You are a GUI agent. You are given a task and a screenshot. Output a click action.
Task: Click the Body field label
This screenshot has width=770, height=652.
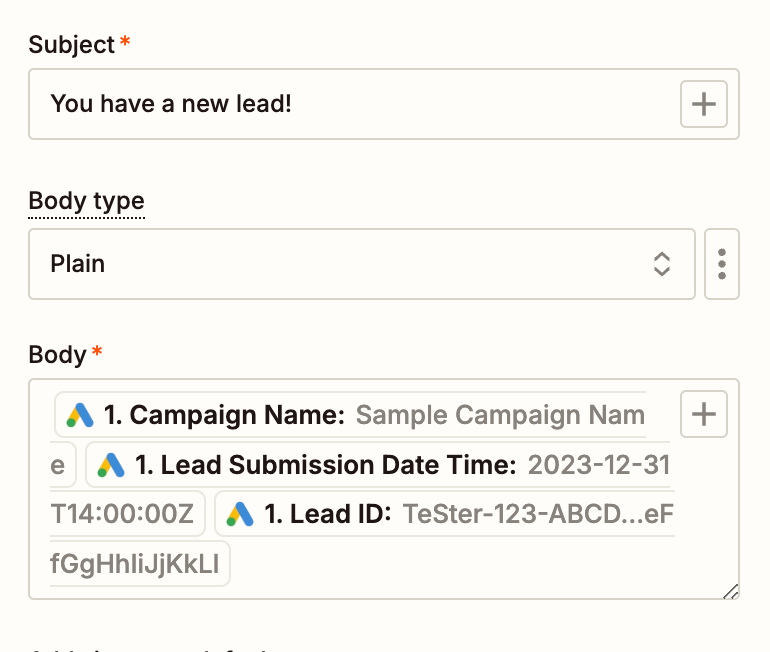point(59,355)
